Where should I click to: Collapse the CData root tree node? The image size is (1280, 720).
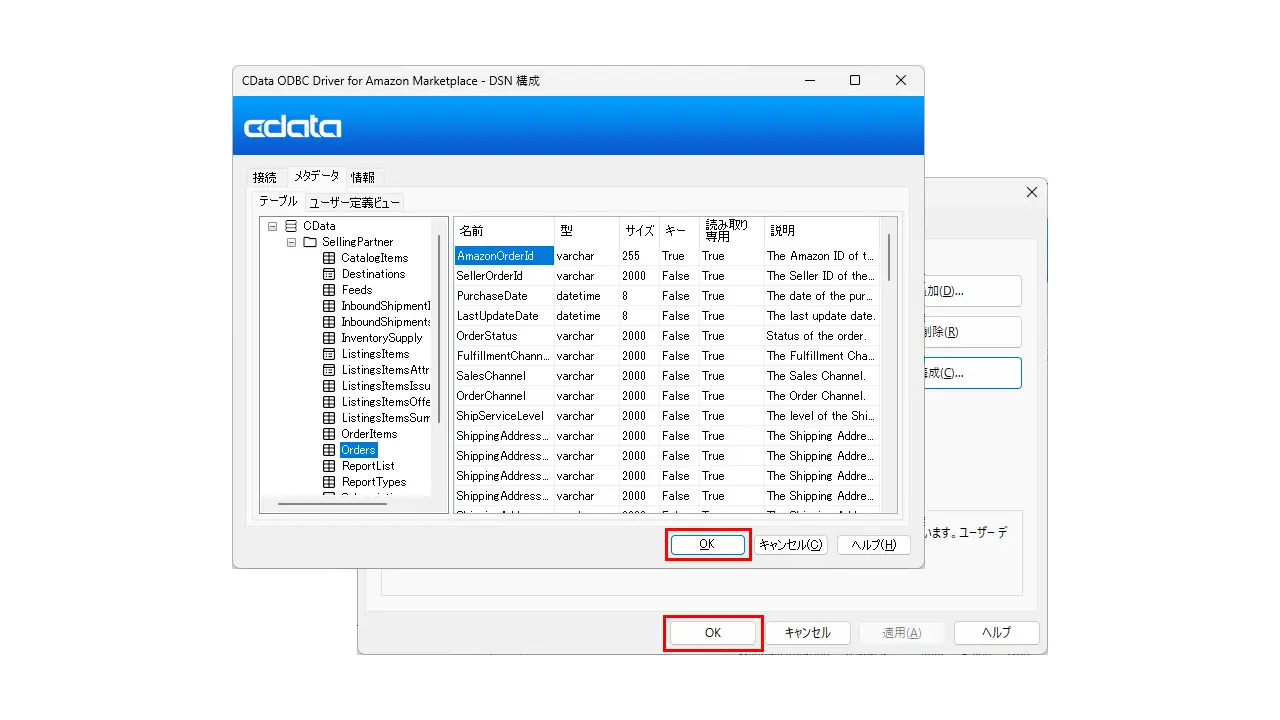click(x=273, y=226)
